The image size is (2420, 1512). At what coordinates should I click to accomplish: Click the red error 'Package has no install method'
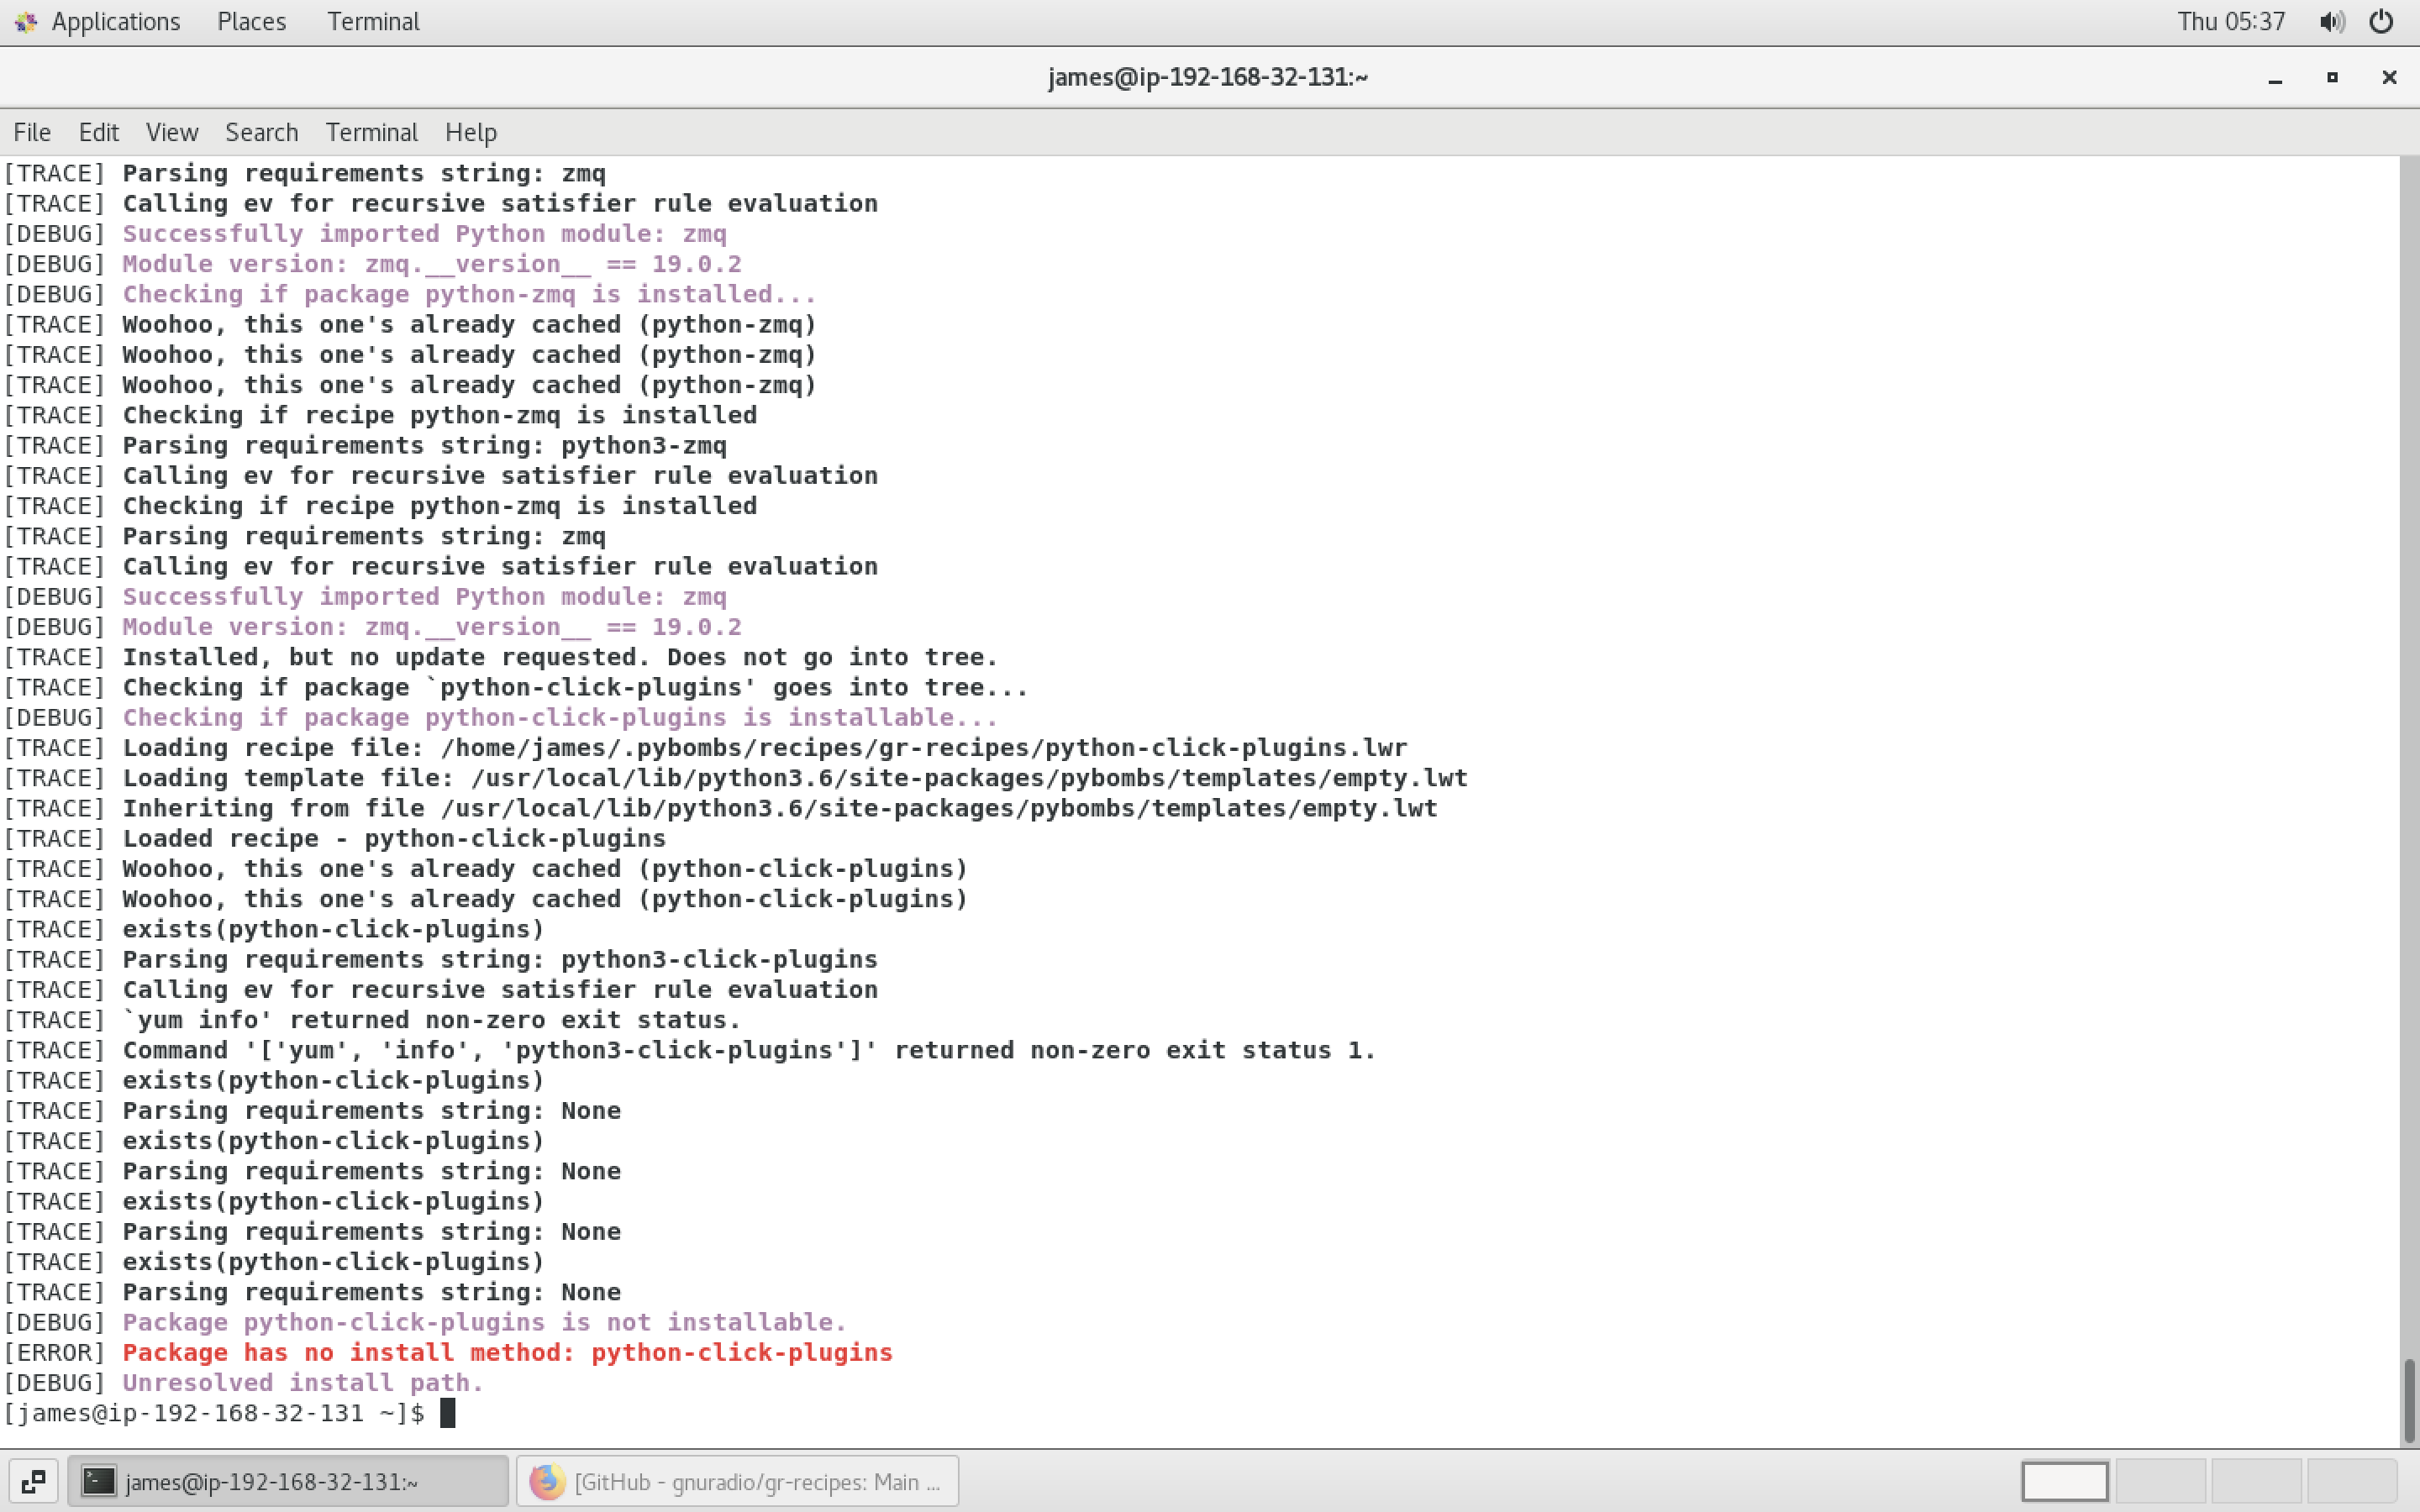pos(448,1352)
